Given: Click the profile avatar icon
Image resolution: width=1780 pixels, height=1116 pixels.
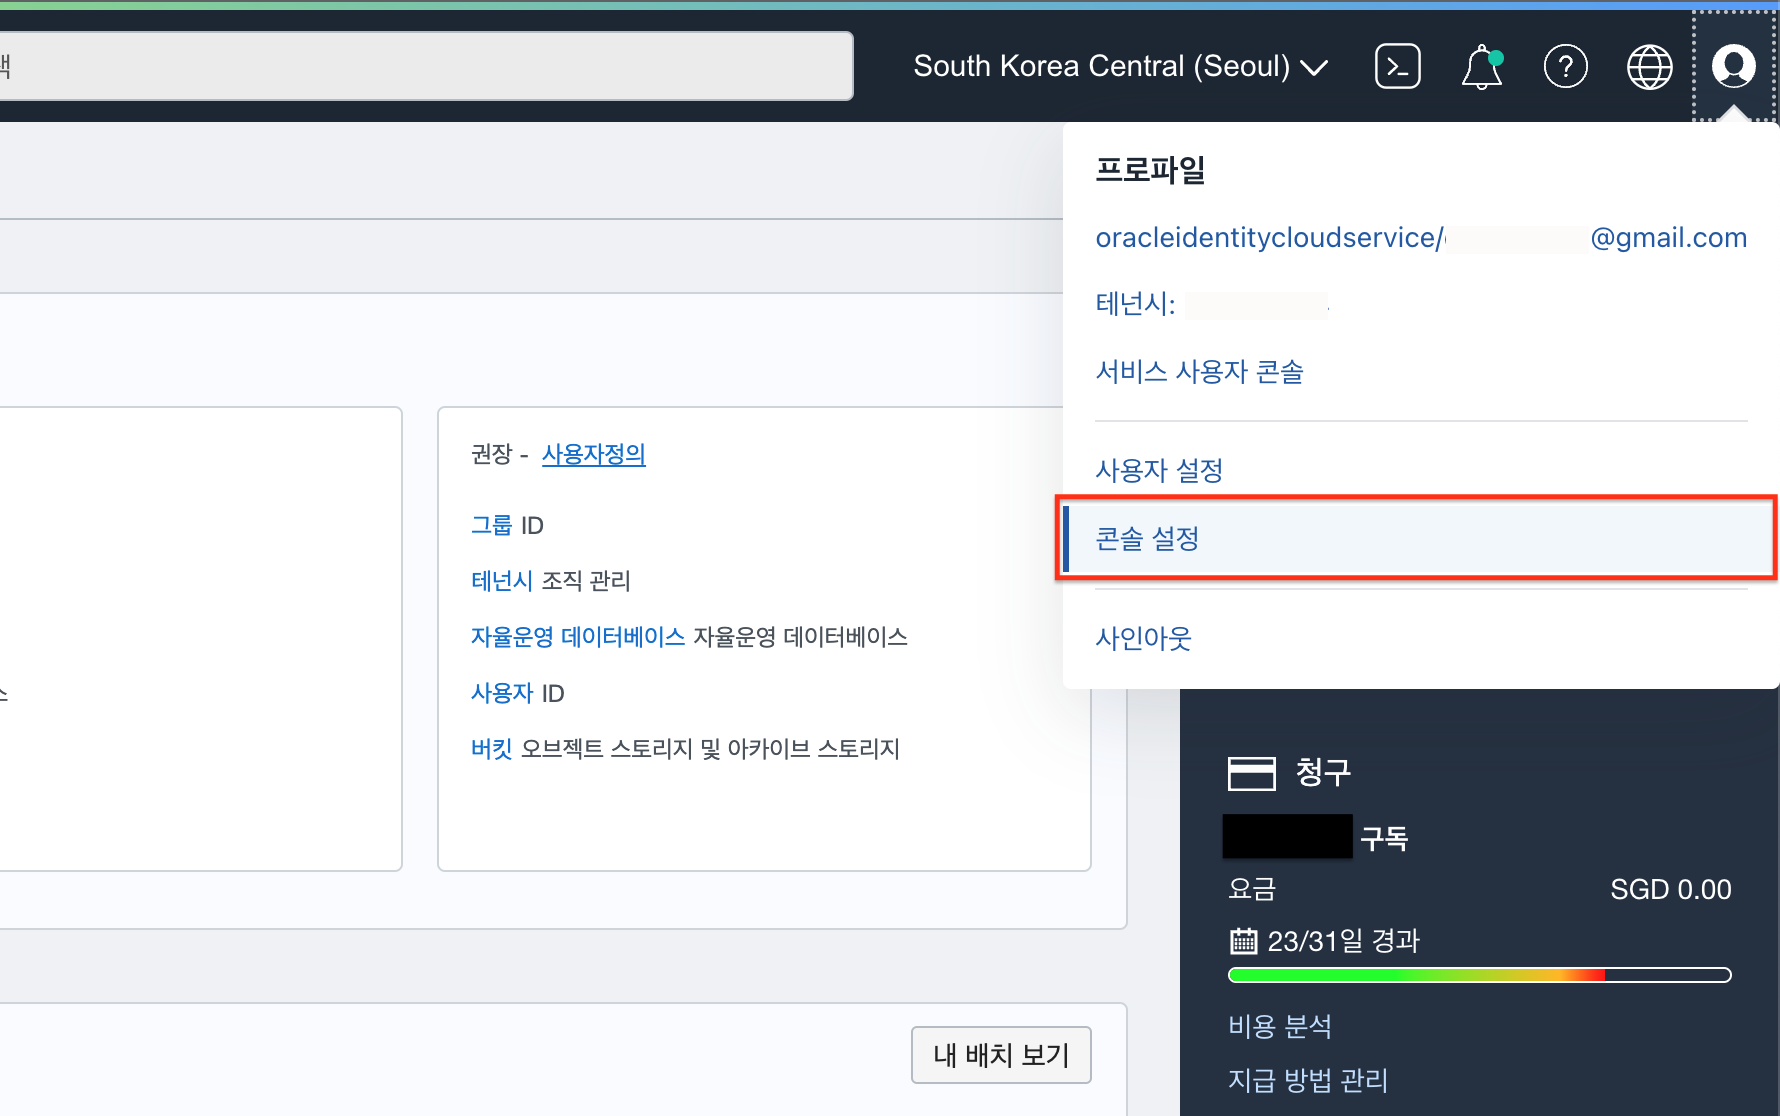Looking at the screenshot, I should coord(1734,66).
